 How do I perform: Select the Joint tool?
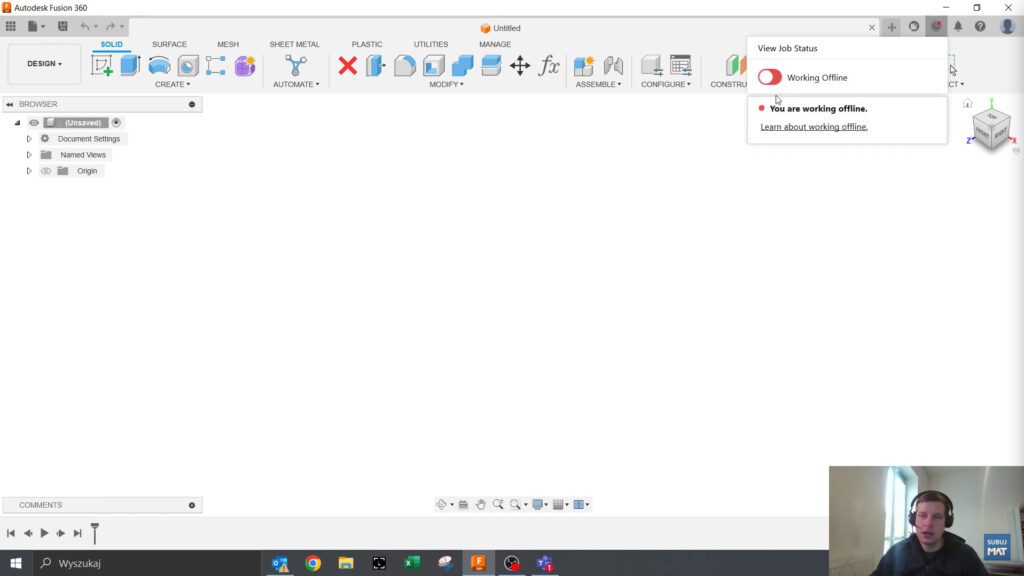coord(613,65)
